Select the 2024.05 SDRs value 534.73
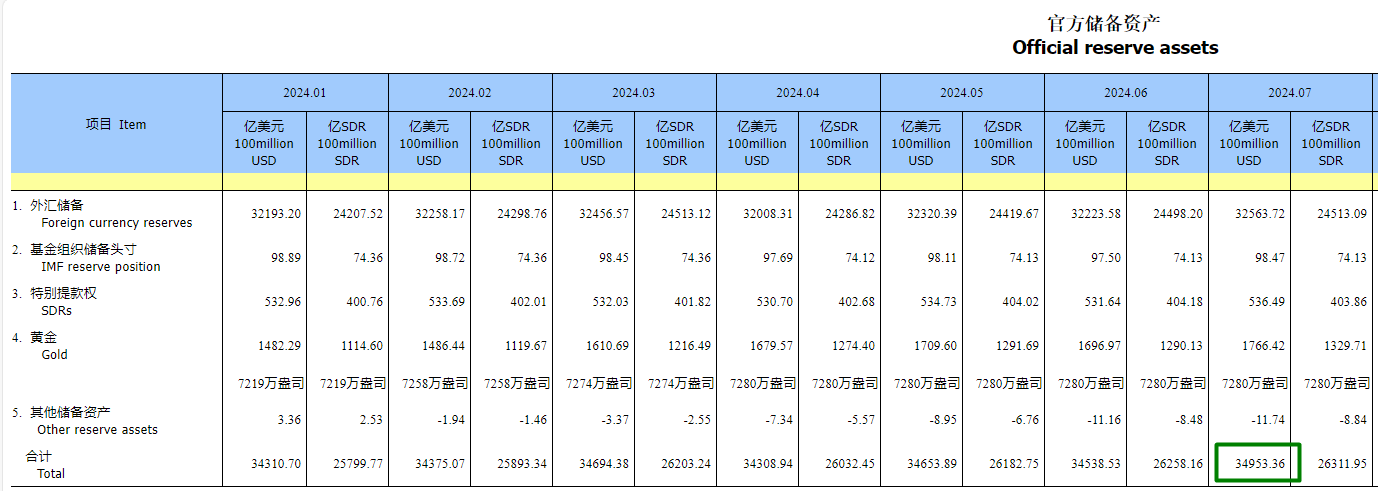Viewport: 1378px width, 491px height. coord(932,302)
